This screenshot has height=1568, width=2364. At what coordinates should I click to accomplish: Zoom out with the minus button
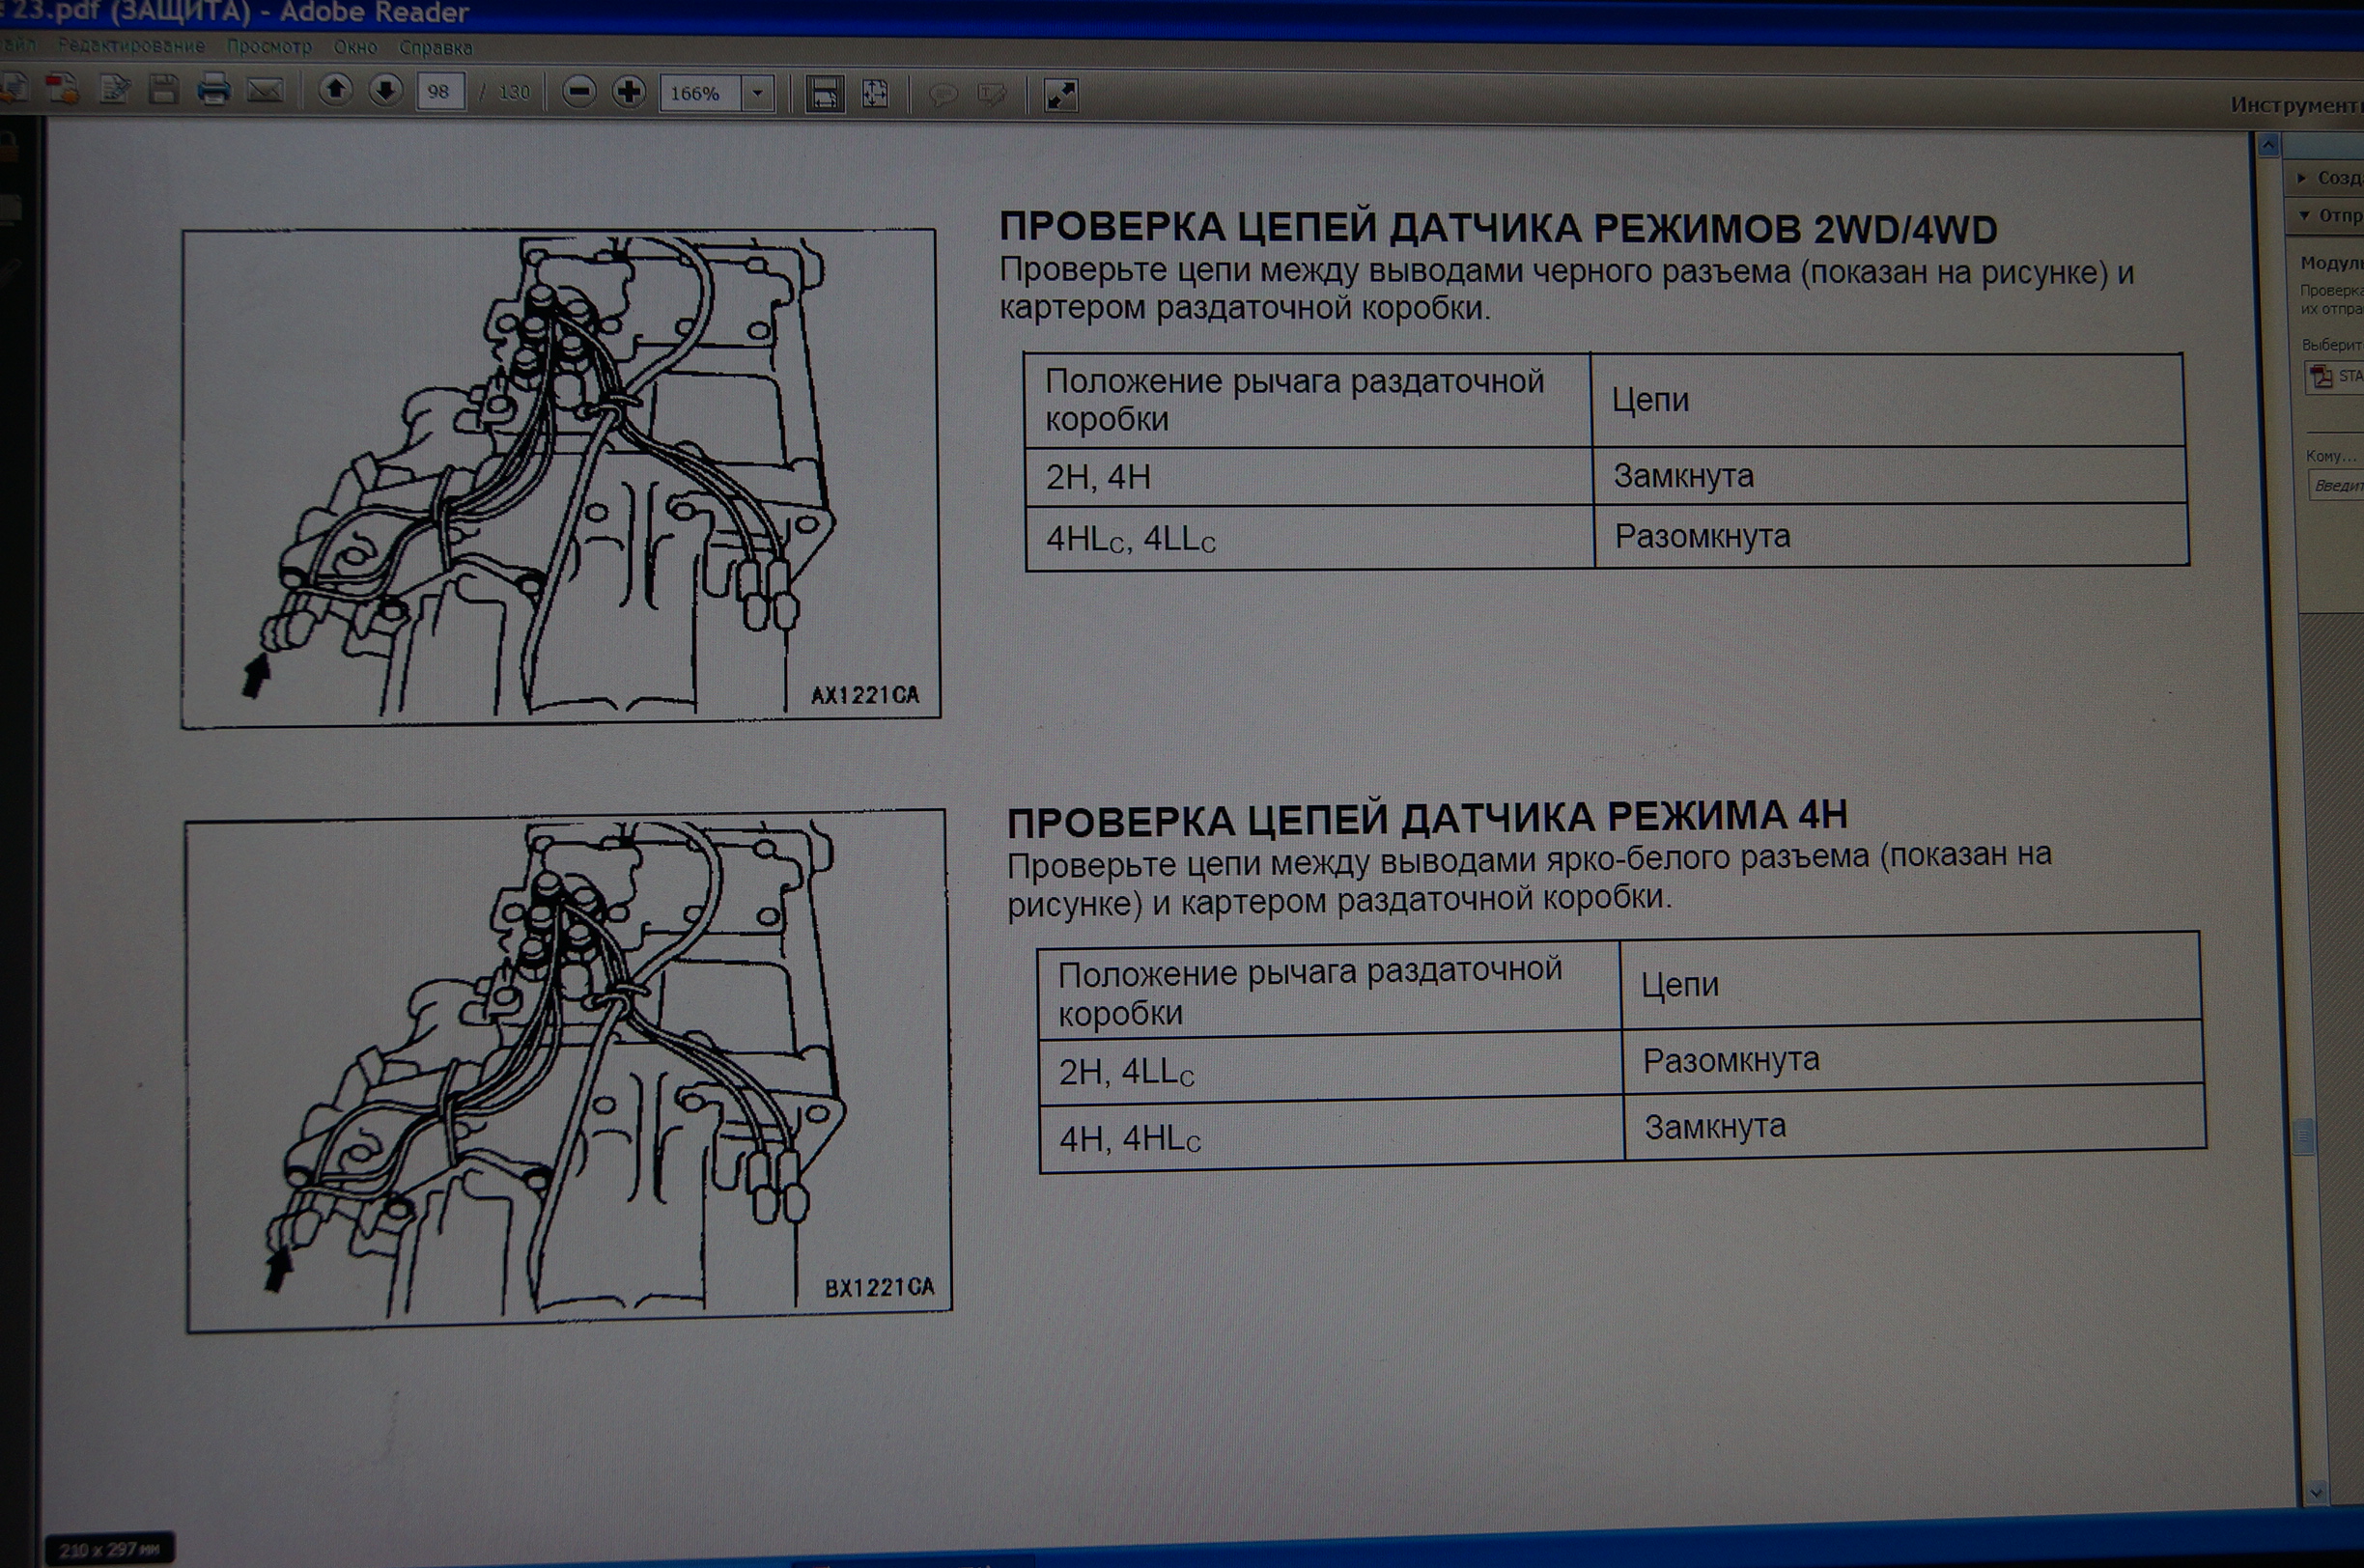[578, 93]
